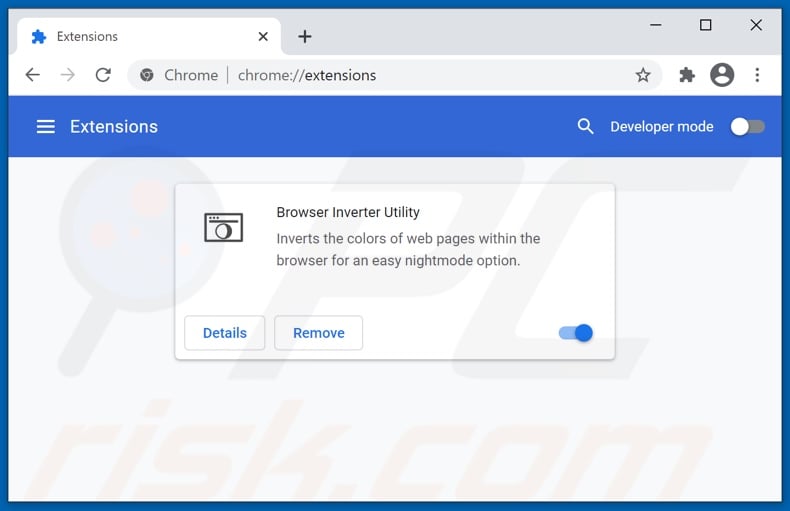790x511 pixels.
Task: Open Details for Browser Inverter Utility
Action: [225, 333]
